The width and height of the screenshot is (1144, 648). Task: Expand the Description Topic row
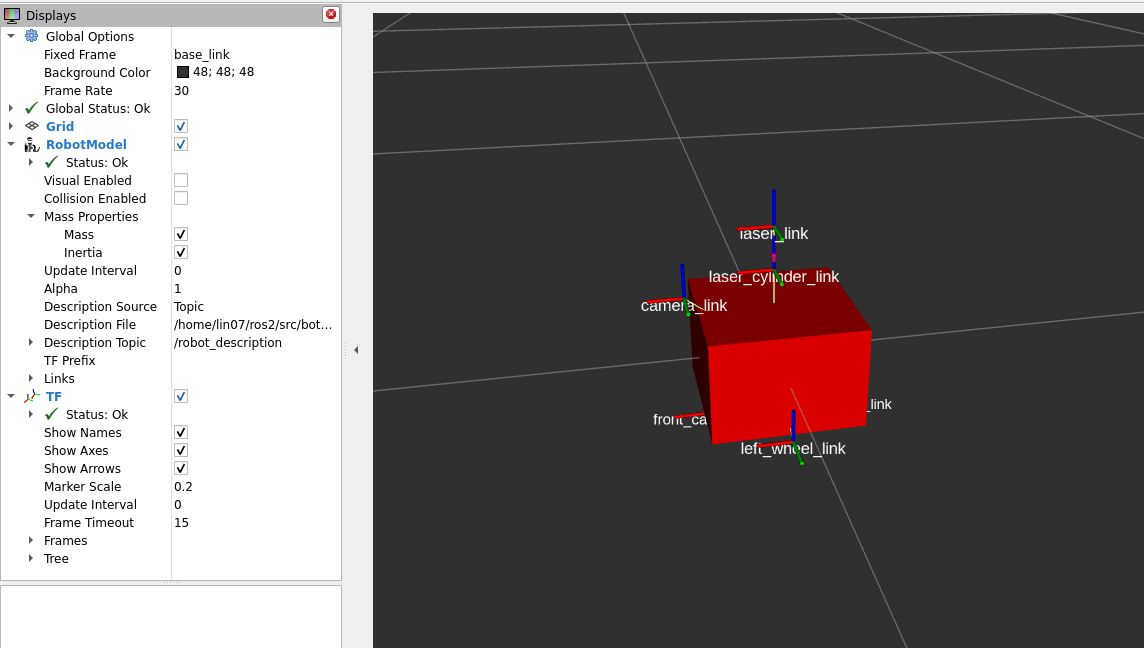31,342
